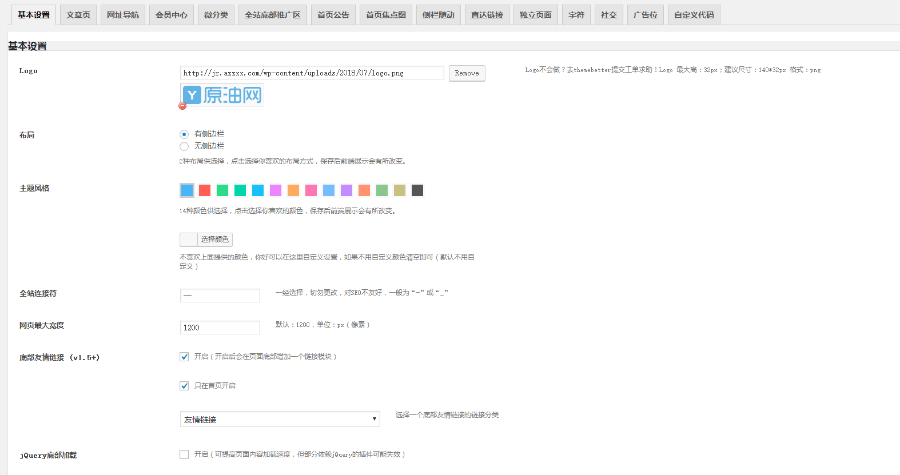Go to 直达链接 tab

point(487,15)
